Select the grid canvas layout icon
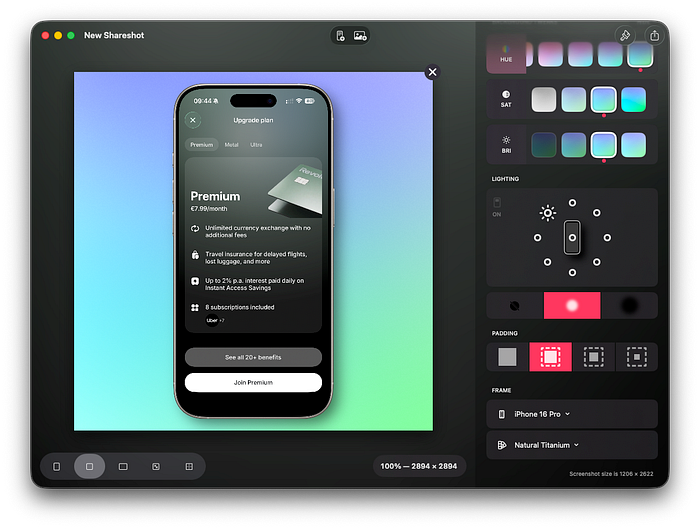This screenshot has height=529, width=700. [x=189, y=467]
